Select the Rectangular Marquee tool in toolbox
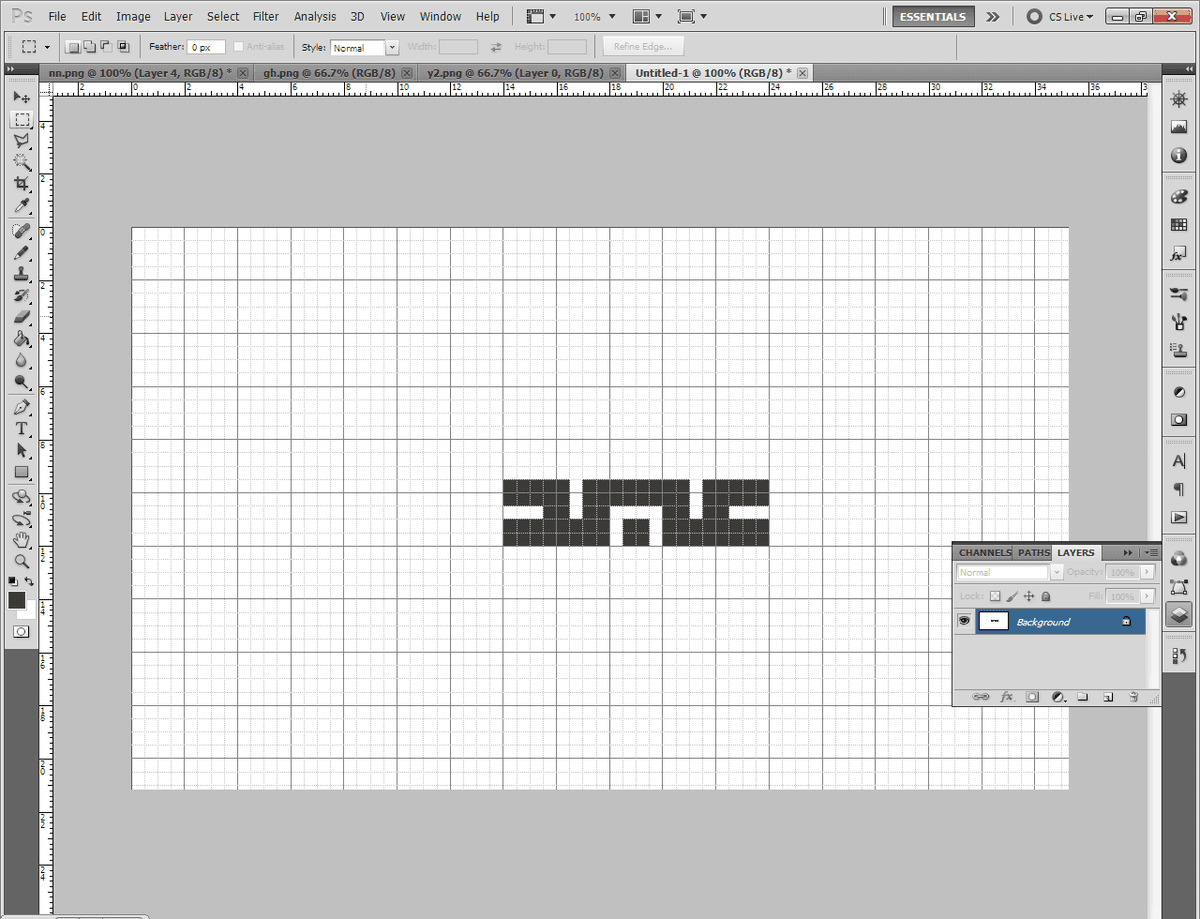The width and height of the screenshot is (1200, 919). [x=21, y=119]
